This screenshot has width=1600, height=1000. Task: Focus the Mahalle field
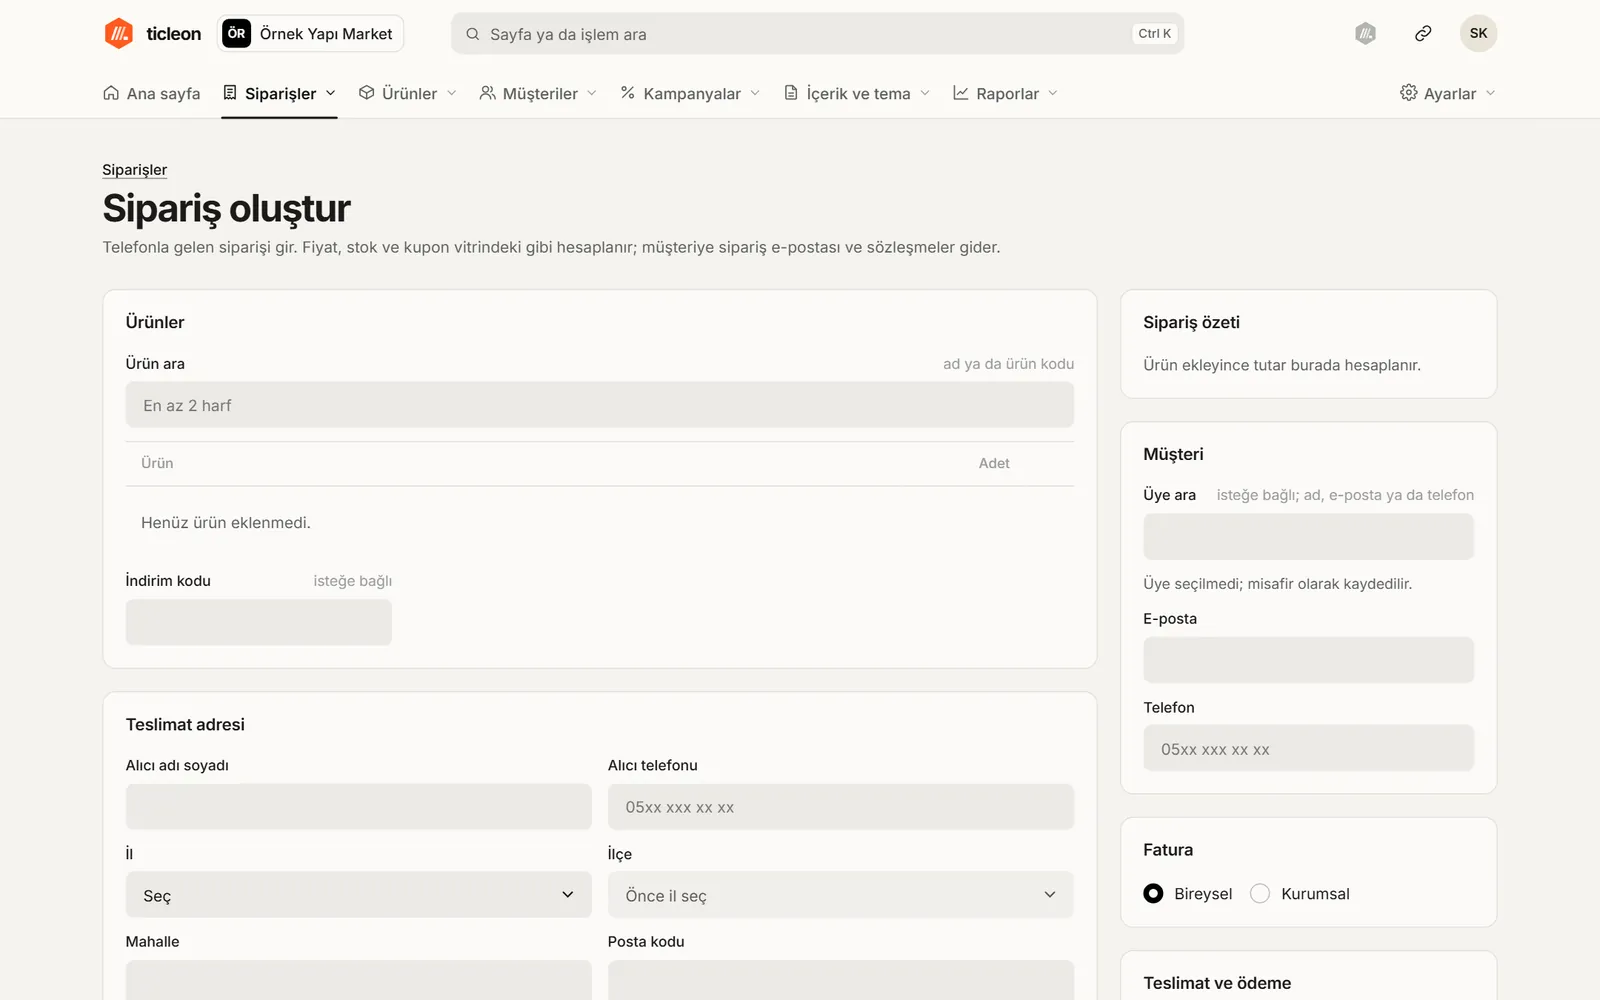tap(359, 981)
